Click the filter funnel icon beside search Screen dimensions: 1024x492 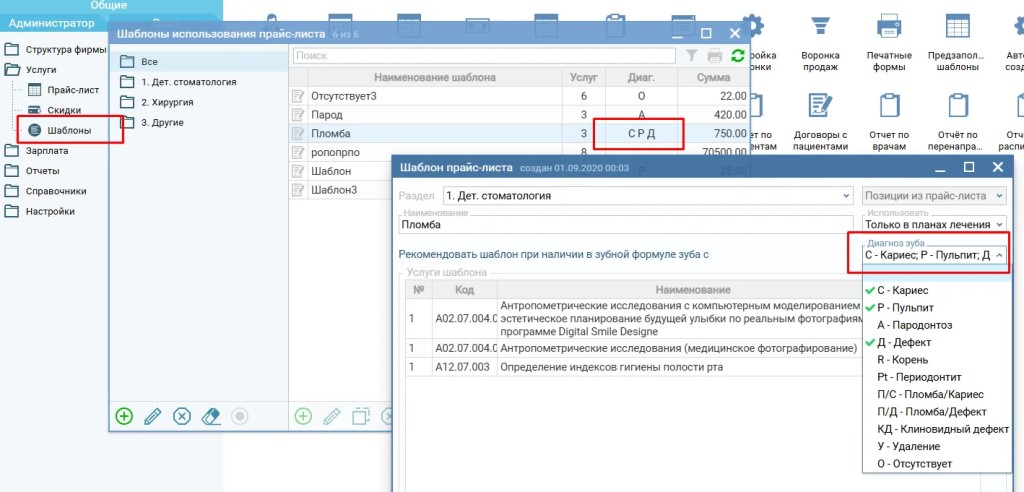(691, 57)
